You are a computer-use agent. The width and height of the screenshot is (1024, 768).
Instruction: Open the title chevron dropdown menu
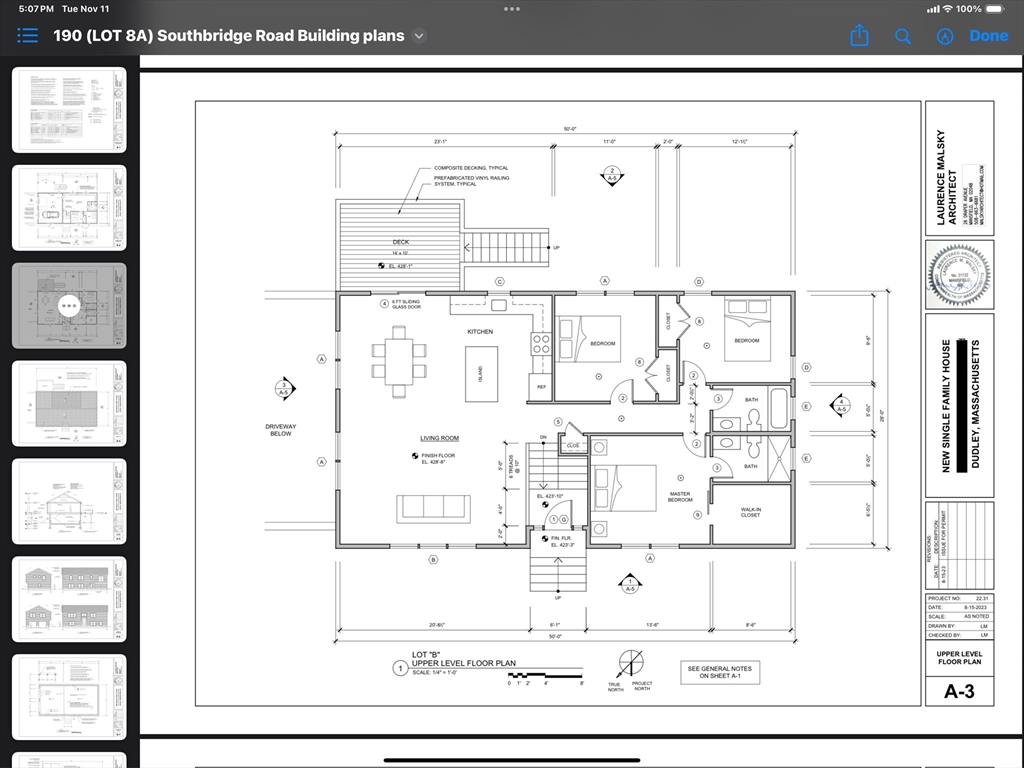(x=420, y=35)
